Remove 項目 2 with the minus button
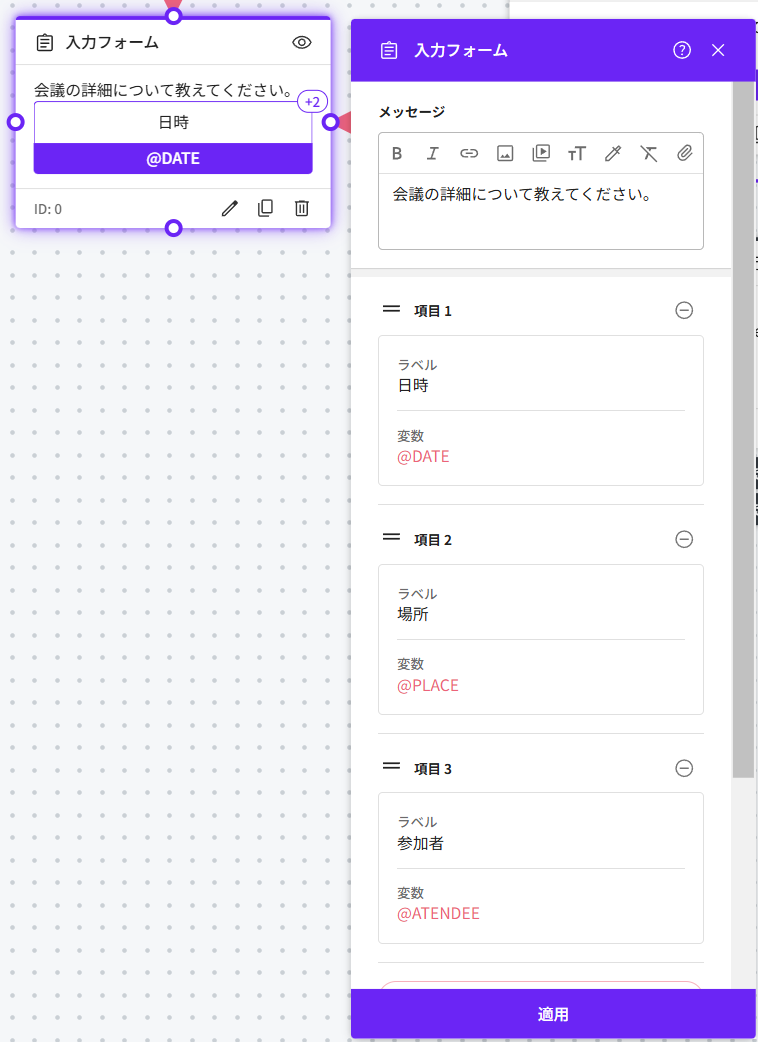The image size is (758, 1042). coord(684,539)
